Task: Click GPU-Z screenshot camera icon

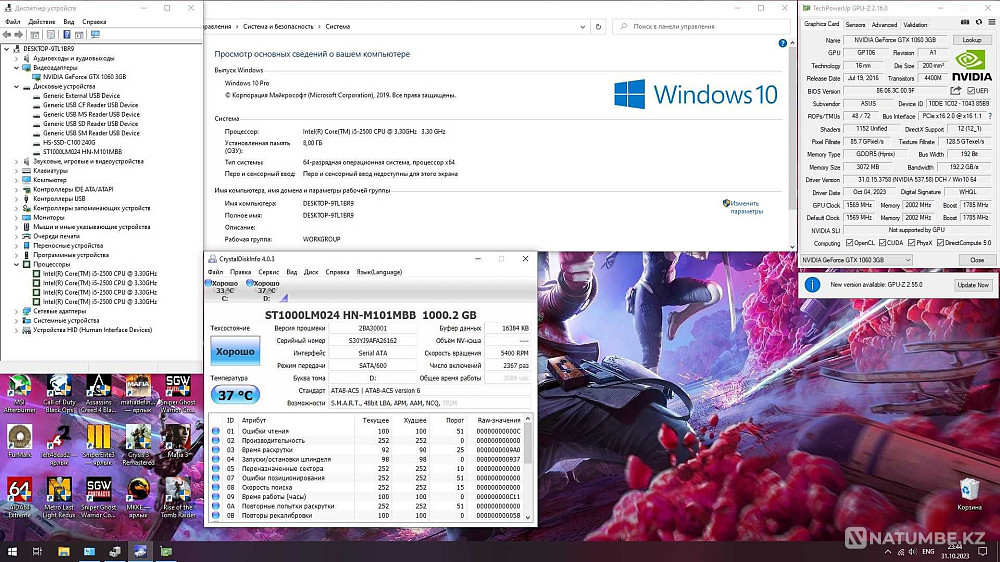Action: 965,22
